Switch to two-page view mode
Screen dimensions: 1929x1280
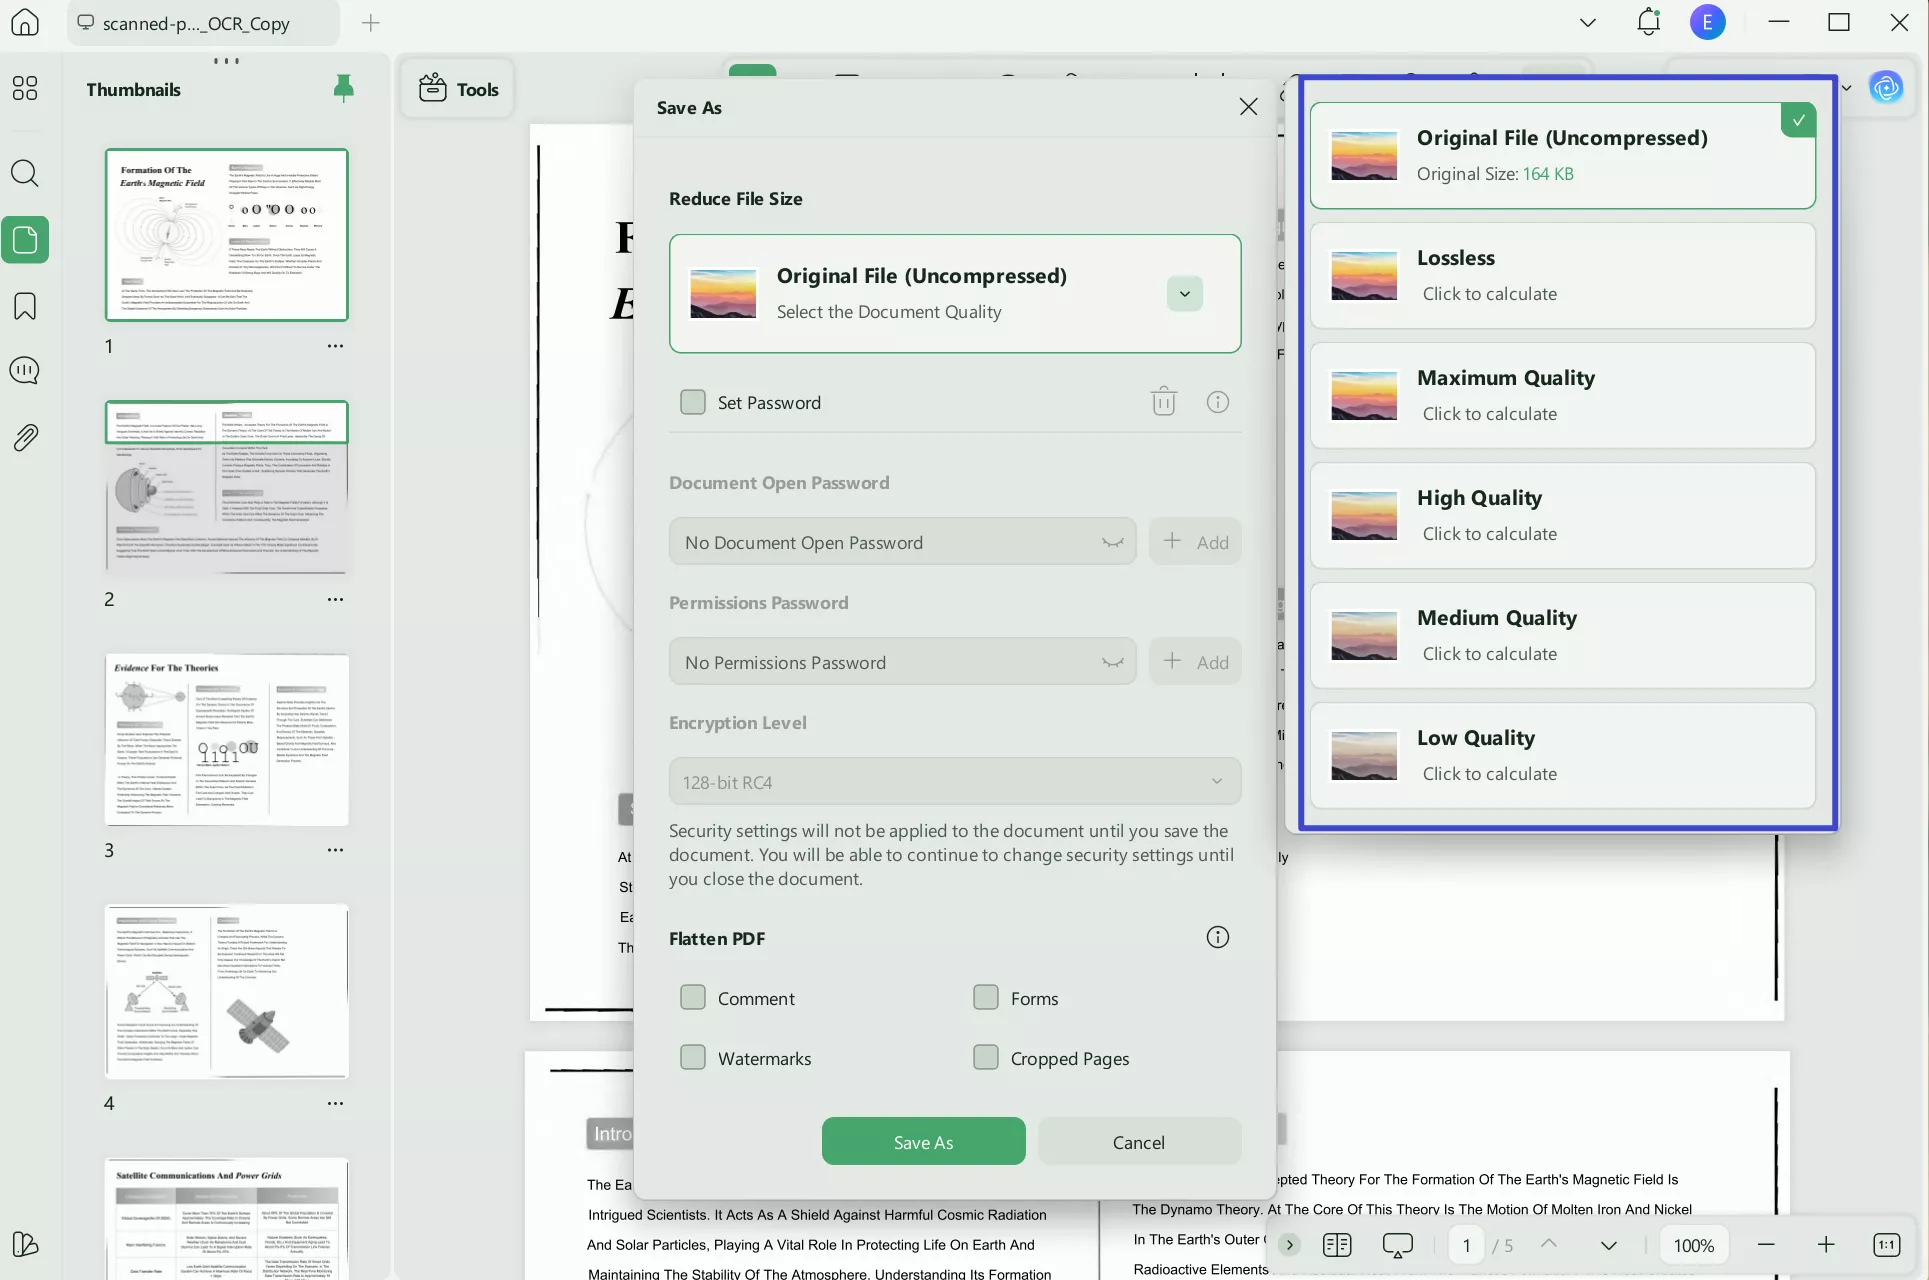pyautogui.click(x=1337, y=1245)
